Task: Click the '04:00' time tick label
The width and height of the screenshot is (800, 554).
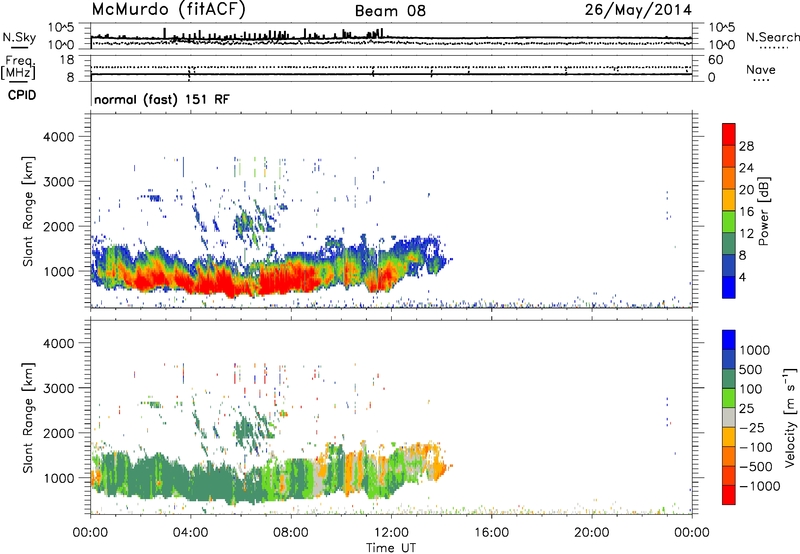Action: (x=190, y=533)
